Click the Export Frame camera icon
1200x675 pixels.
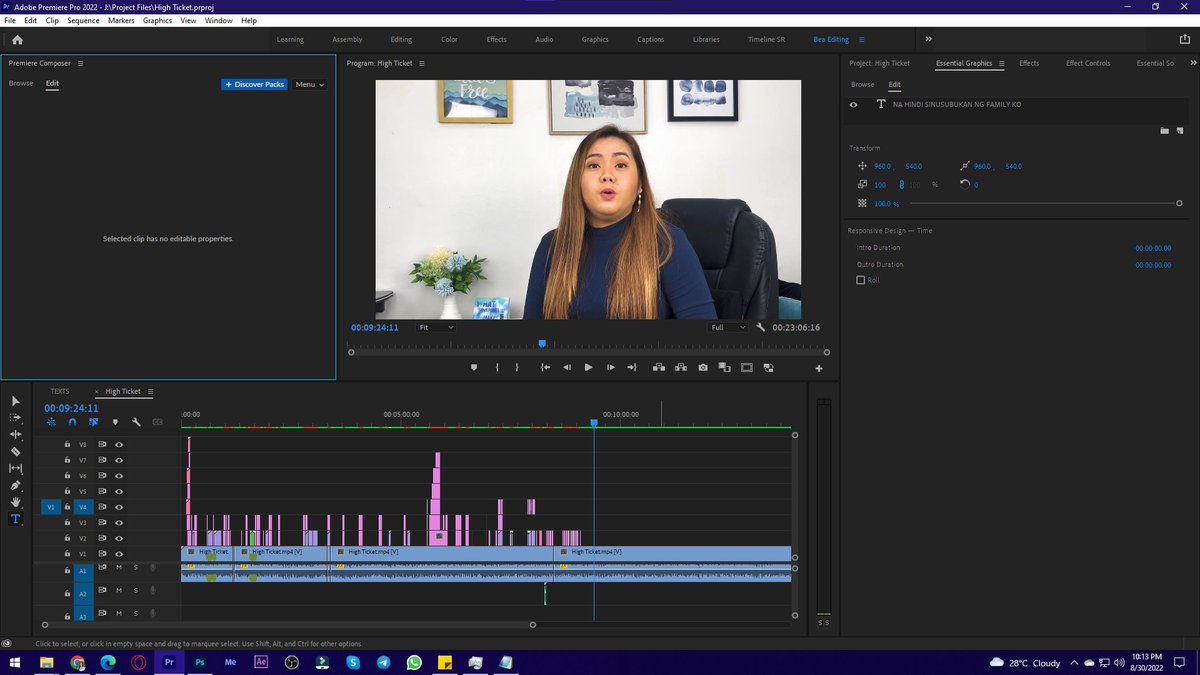coord(703,368)
